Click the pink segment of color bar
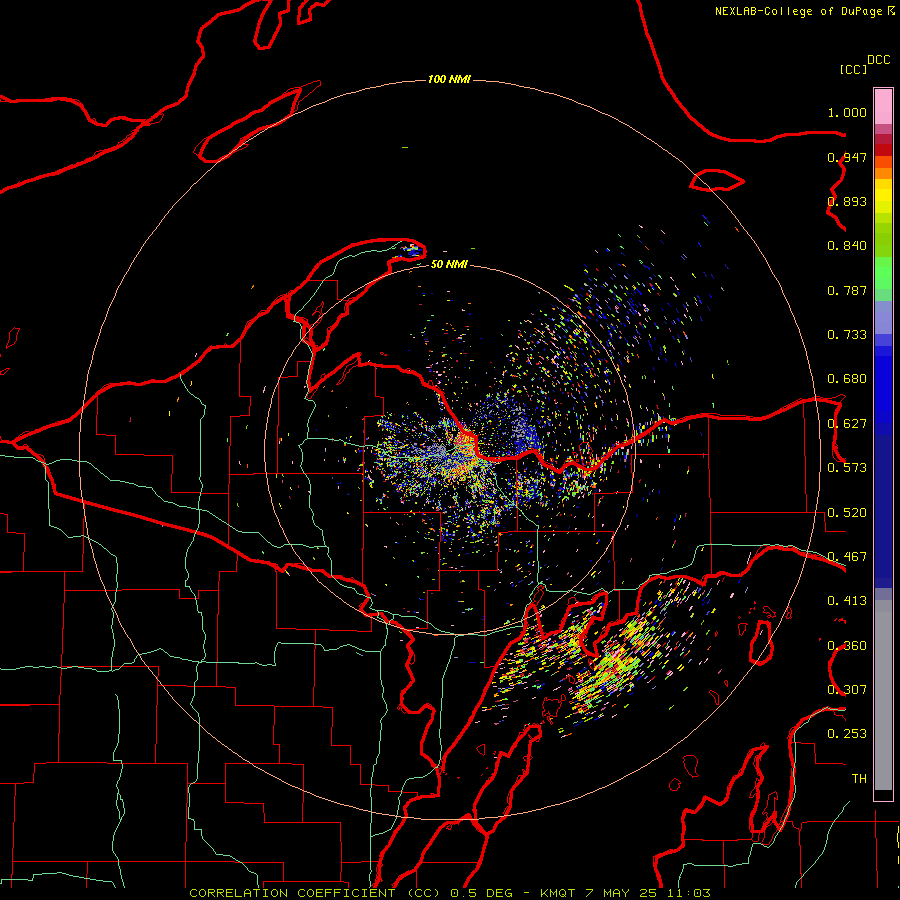The height and width of the screenshot is (900, 900). coord(883,107)
